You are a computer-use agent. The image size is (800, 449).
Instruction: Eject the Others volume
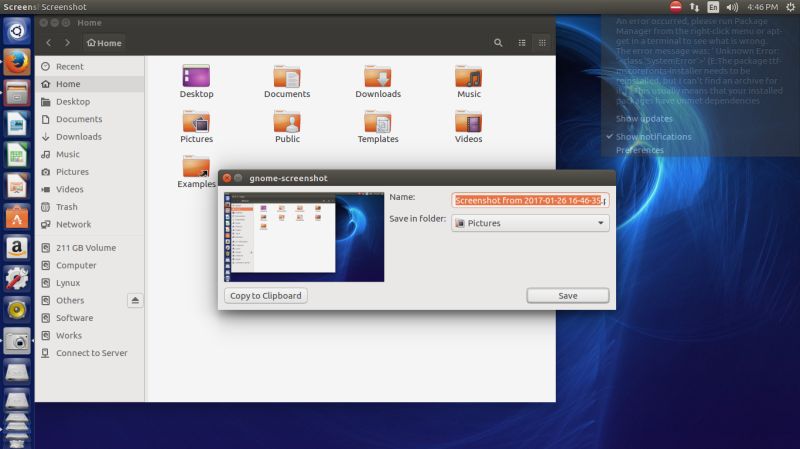point(135,301)
